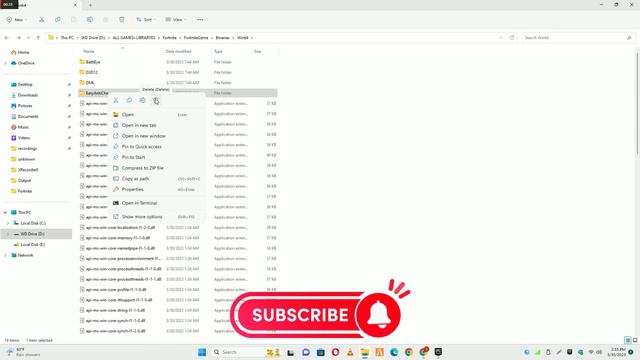Screen dimensions: 640x360
Task: Collapse the This PC tree node
Action: click(x=5, y=212)
